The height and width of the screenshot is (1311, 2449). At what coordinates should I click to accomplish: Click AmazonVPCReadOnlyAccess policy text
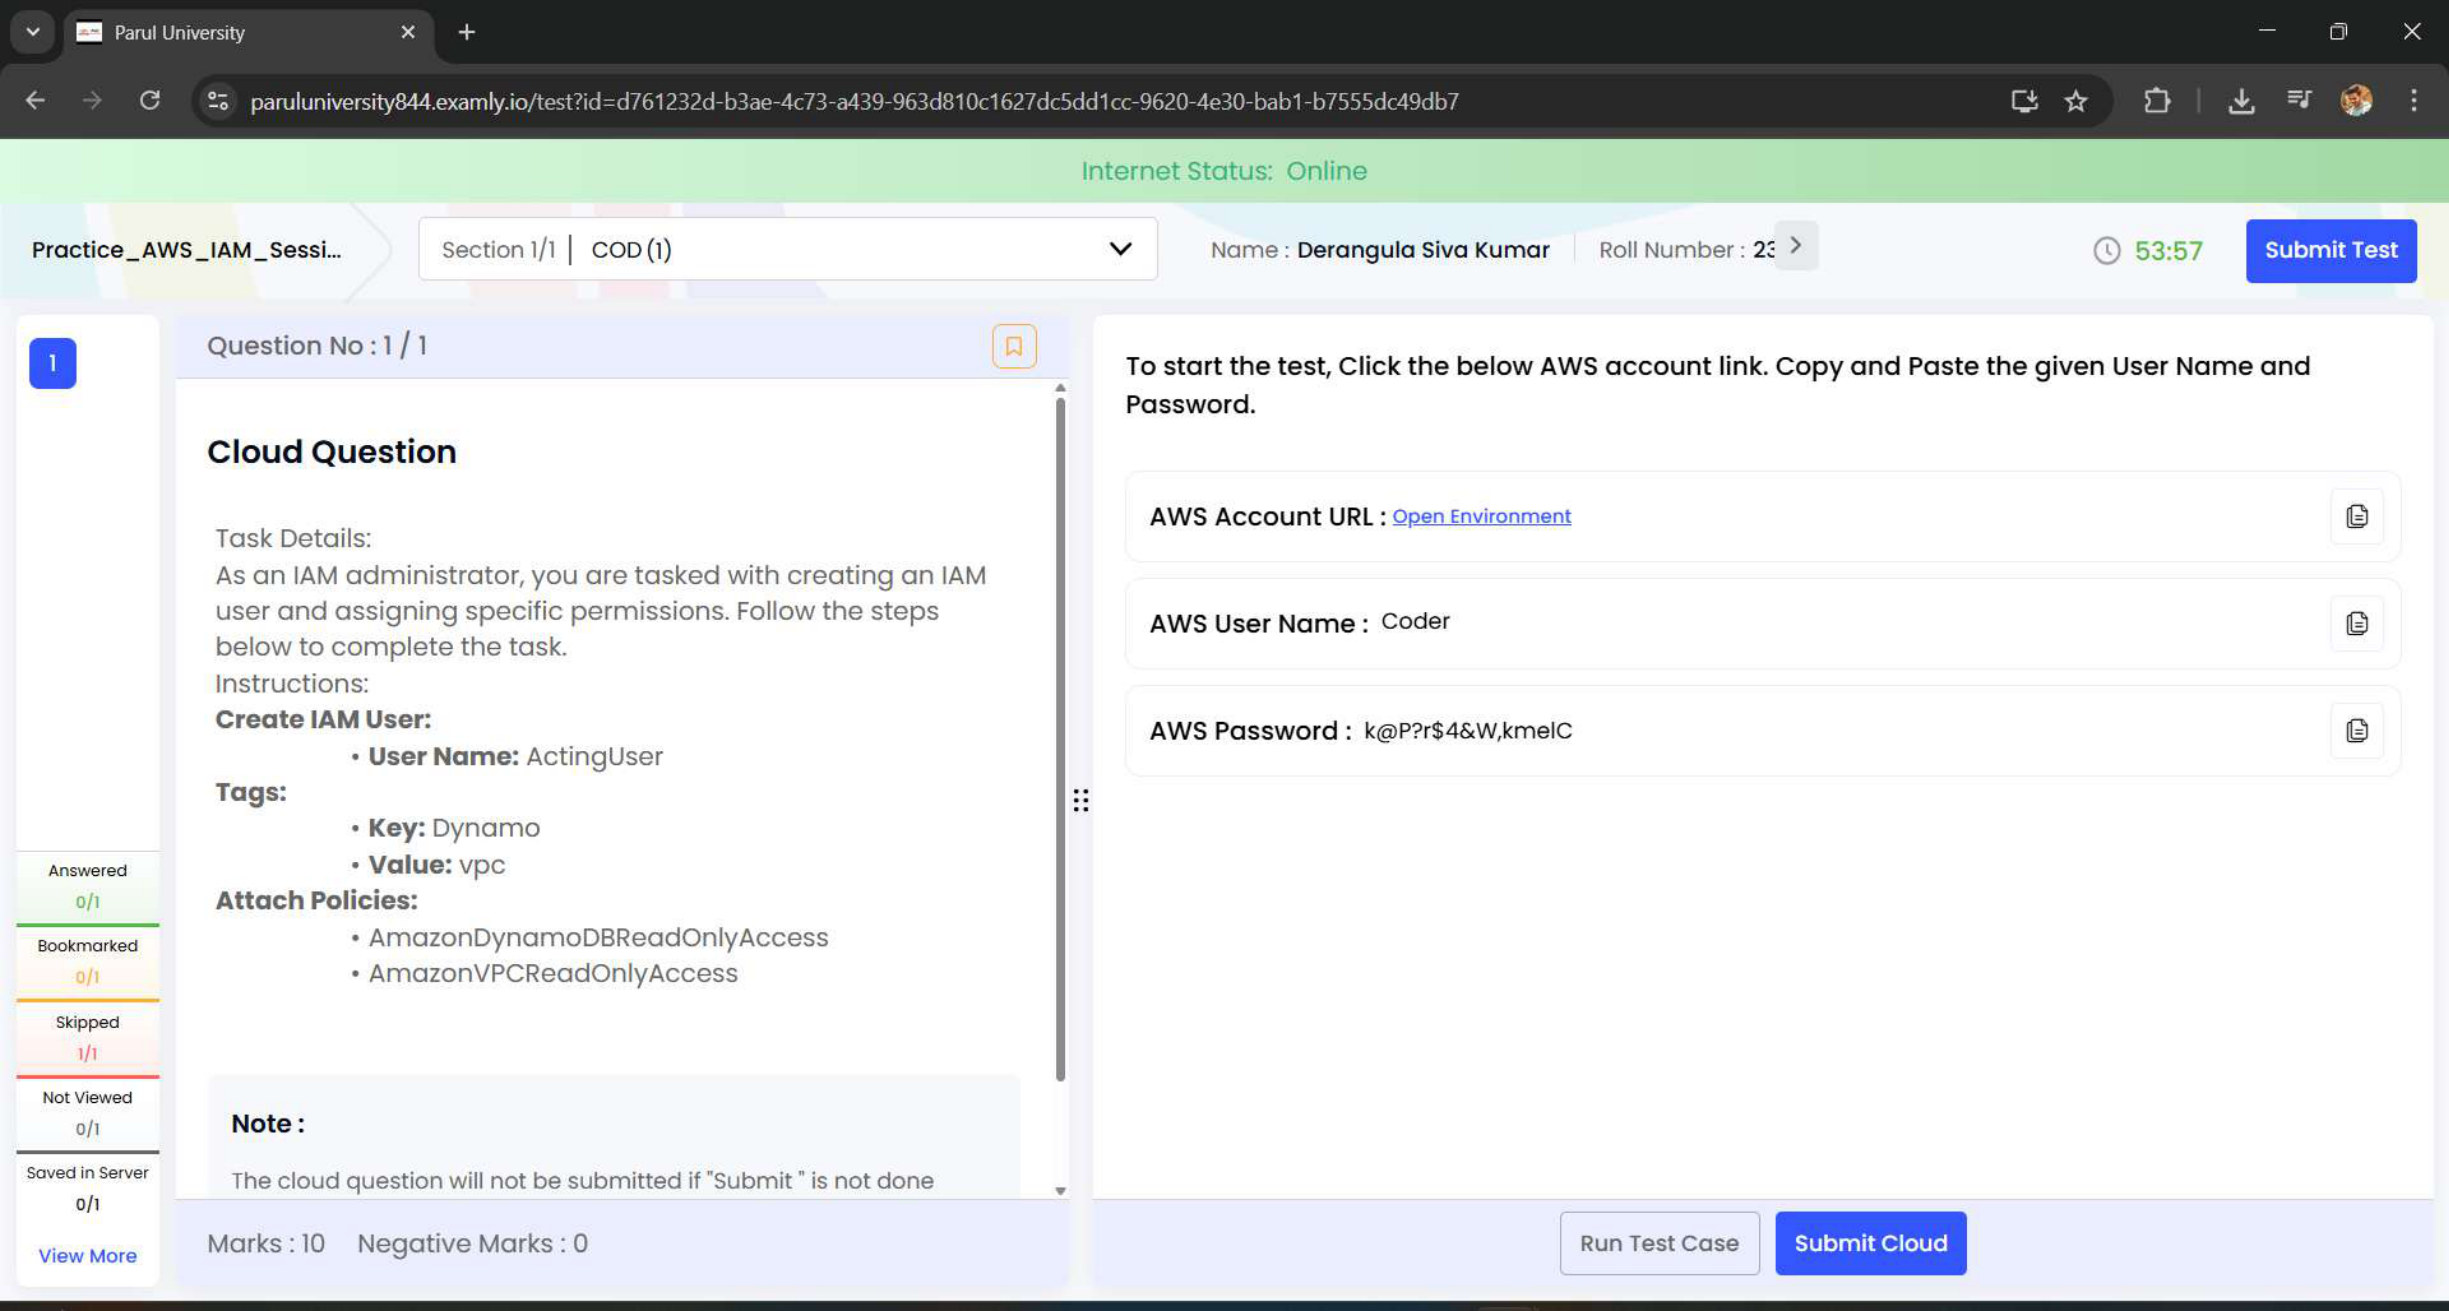553,973
